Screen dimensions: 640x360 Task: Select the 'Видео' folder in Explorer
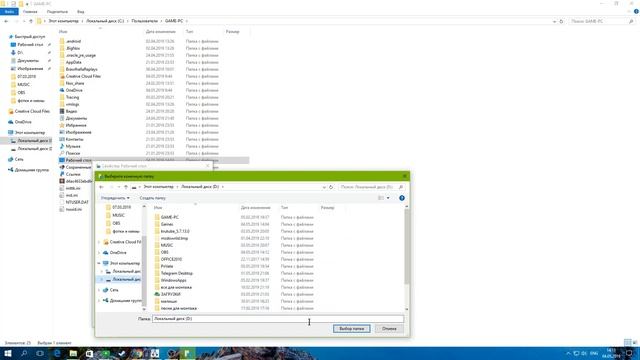[x=71, y=111]
